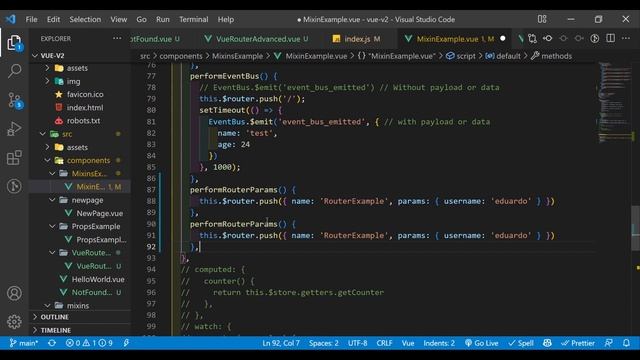Viewport: 640px width, 360px height.
Task: Open Run and Debug view icon
Action: point(14,129)
